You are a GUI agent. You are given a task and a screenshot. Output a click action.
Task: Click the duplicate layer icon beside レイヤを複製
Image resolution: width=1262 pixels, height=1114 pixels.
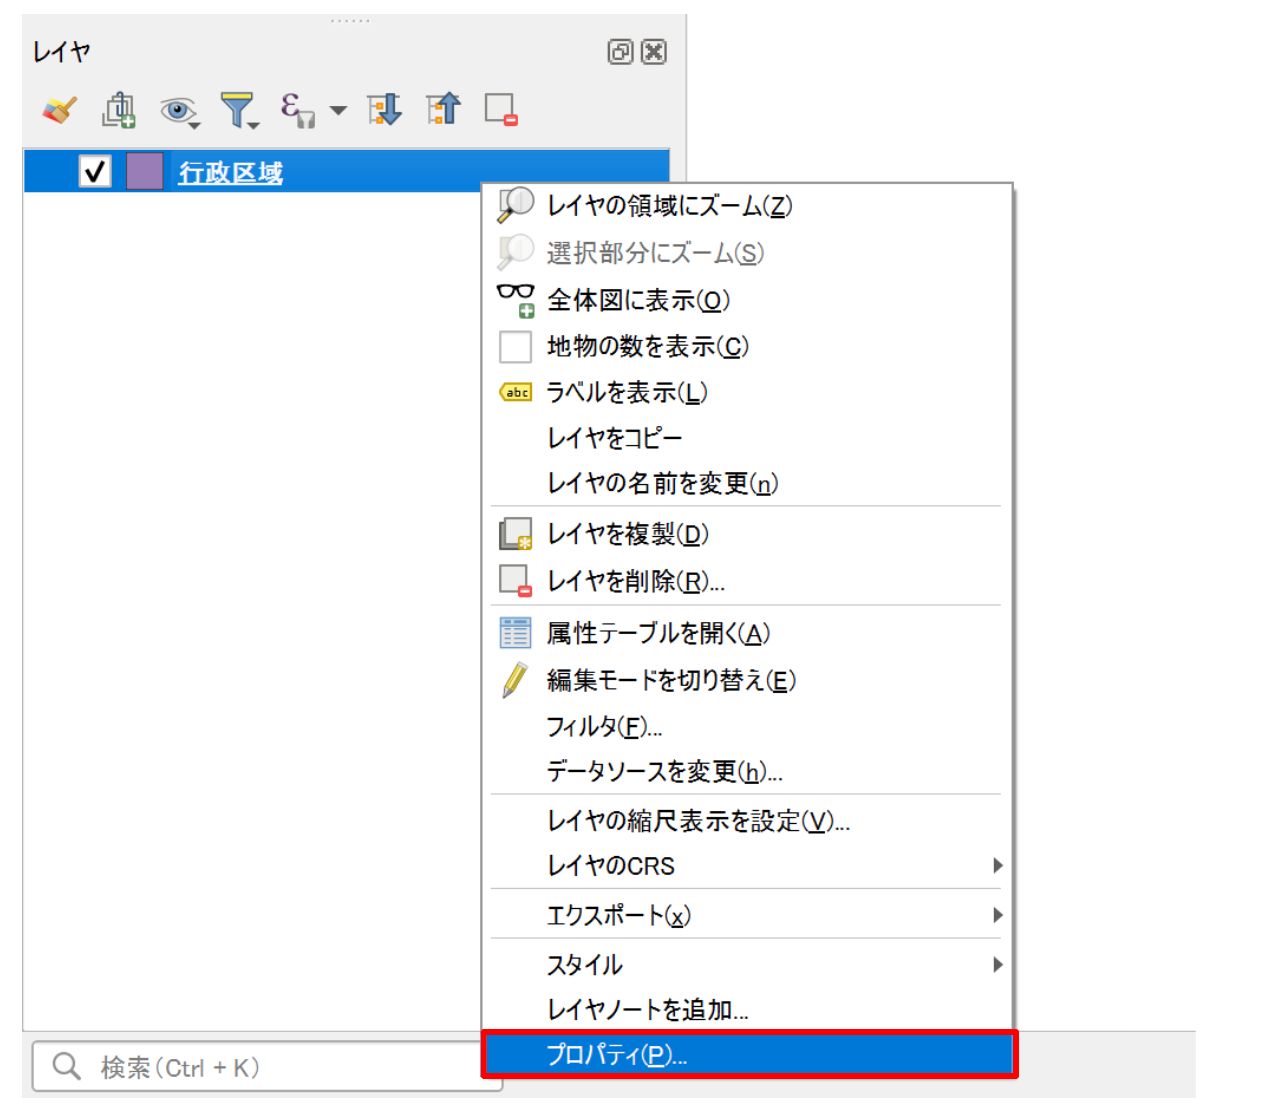(516, 534)
